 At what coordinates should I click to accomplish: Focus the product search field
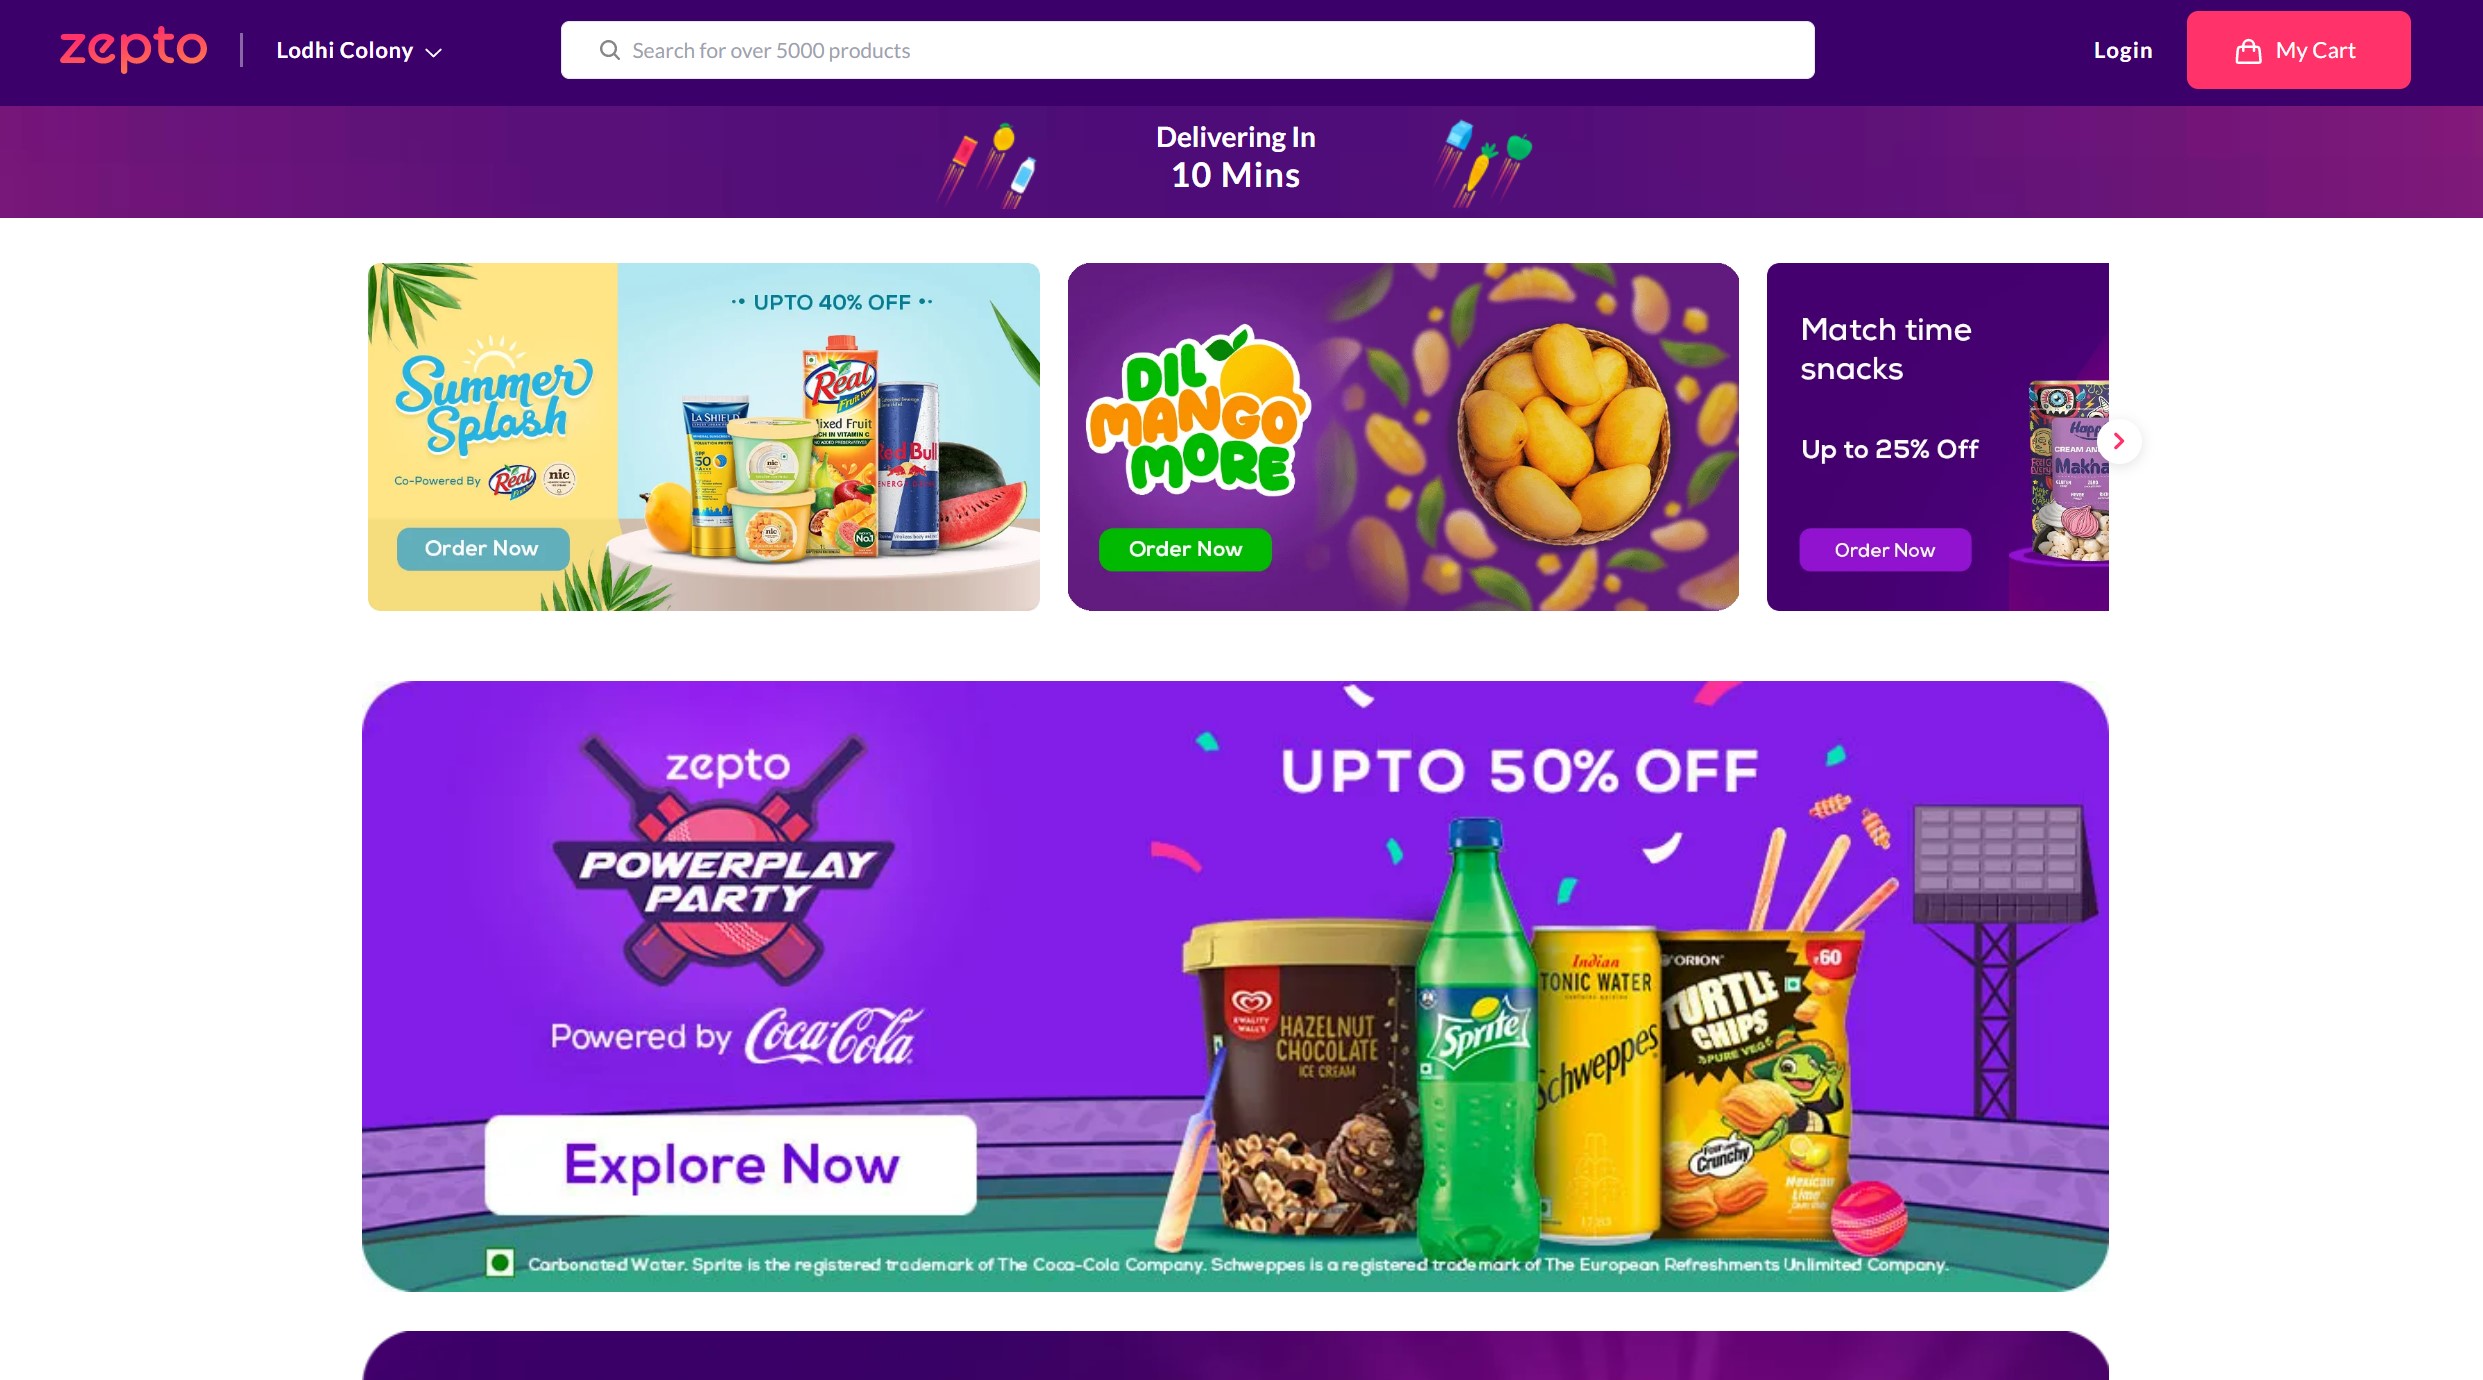pyautogui.click(x=1187, y=50)
